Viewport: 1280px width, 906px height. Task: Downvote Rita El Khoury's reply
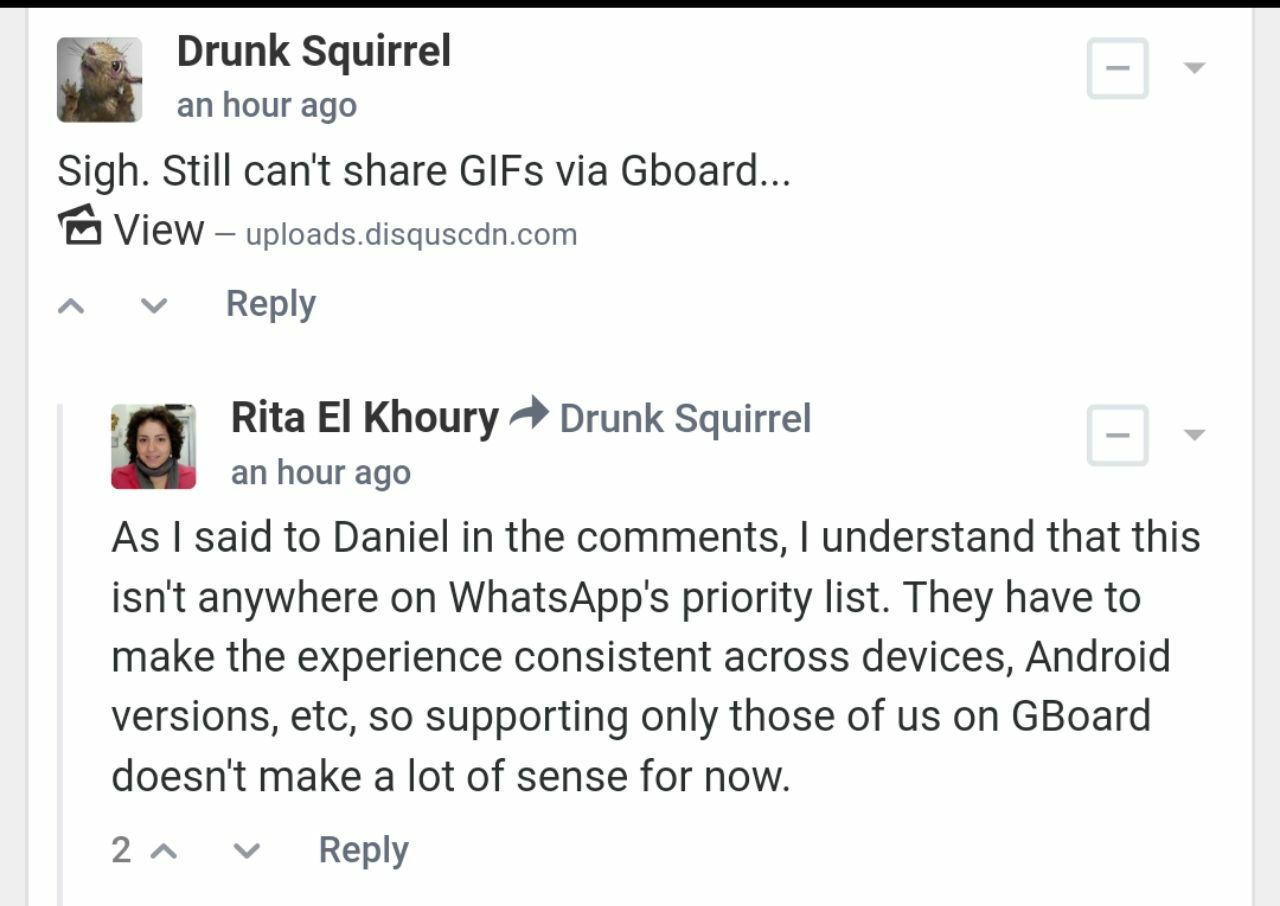(x=246, y=851)
